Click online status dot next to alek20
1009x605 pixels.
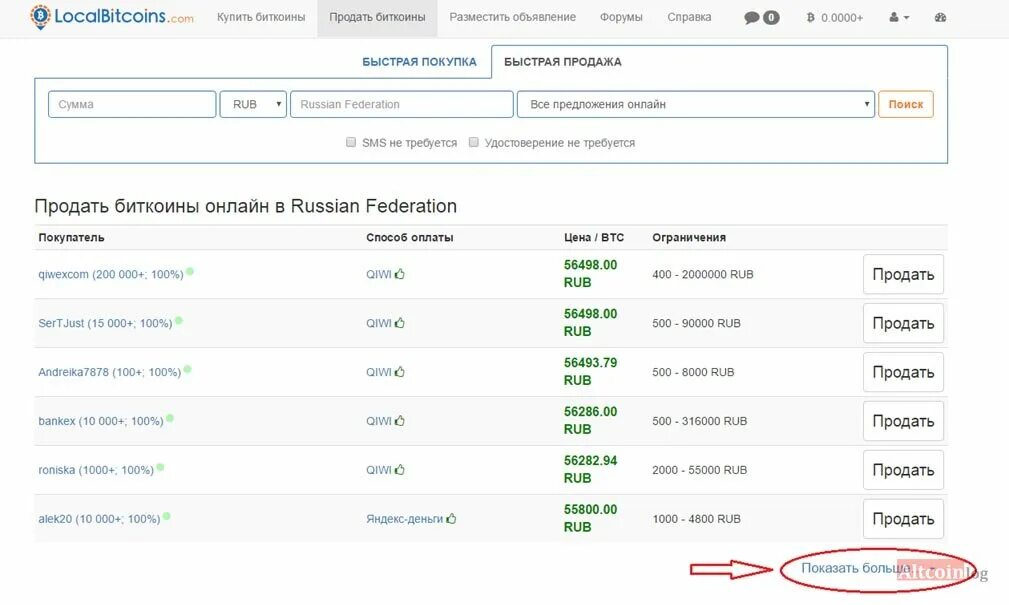(167, 516)
